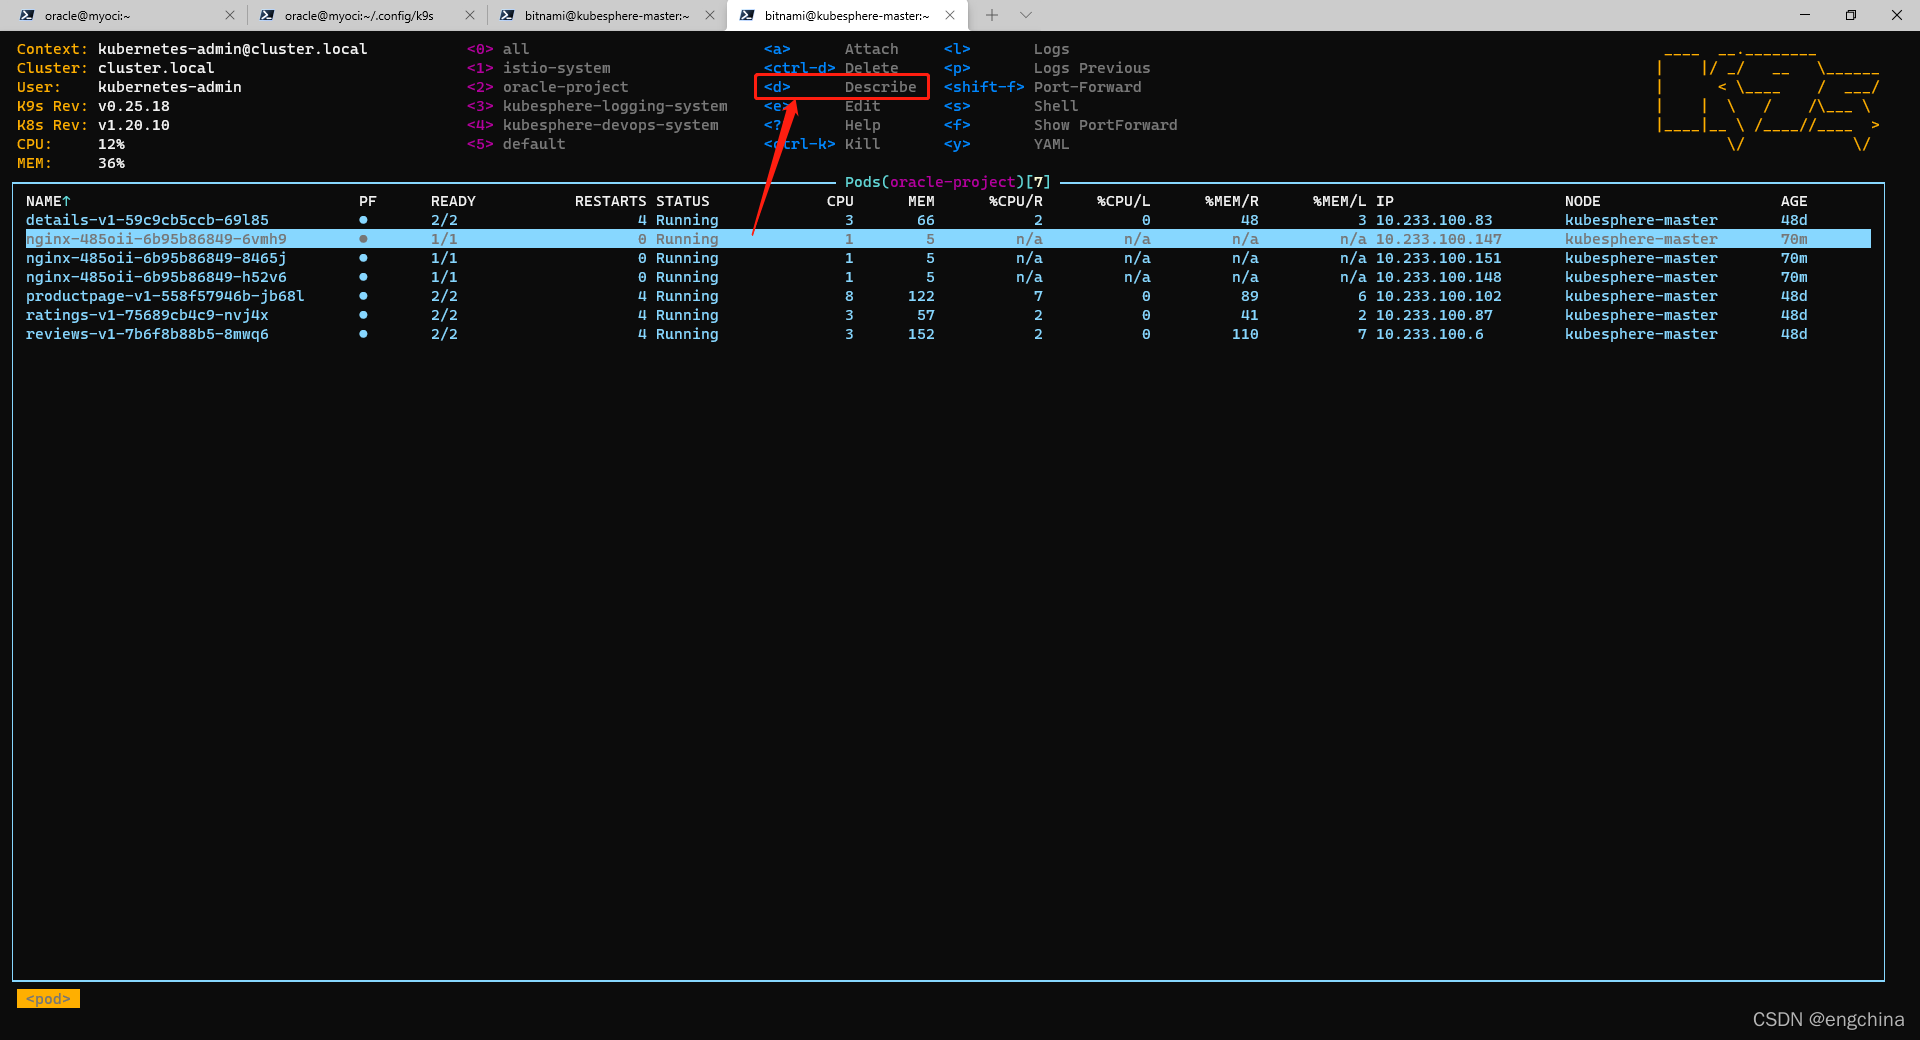Select the oracle-project namespace shortcut
The height and width of the screenshot is (1040, 1920).
[x=547, y=87]
